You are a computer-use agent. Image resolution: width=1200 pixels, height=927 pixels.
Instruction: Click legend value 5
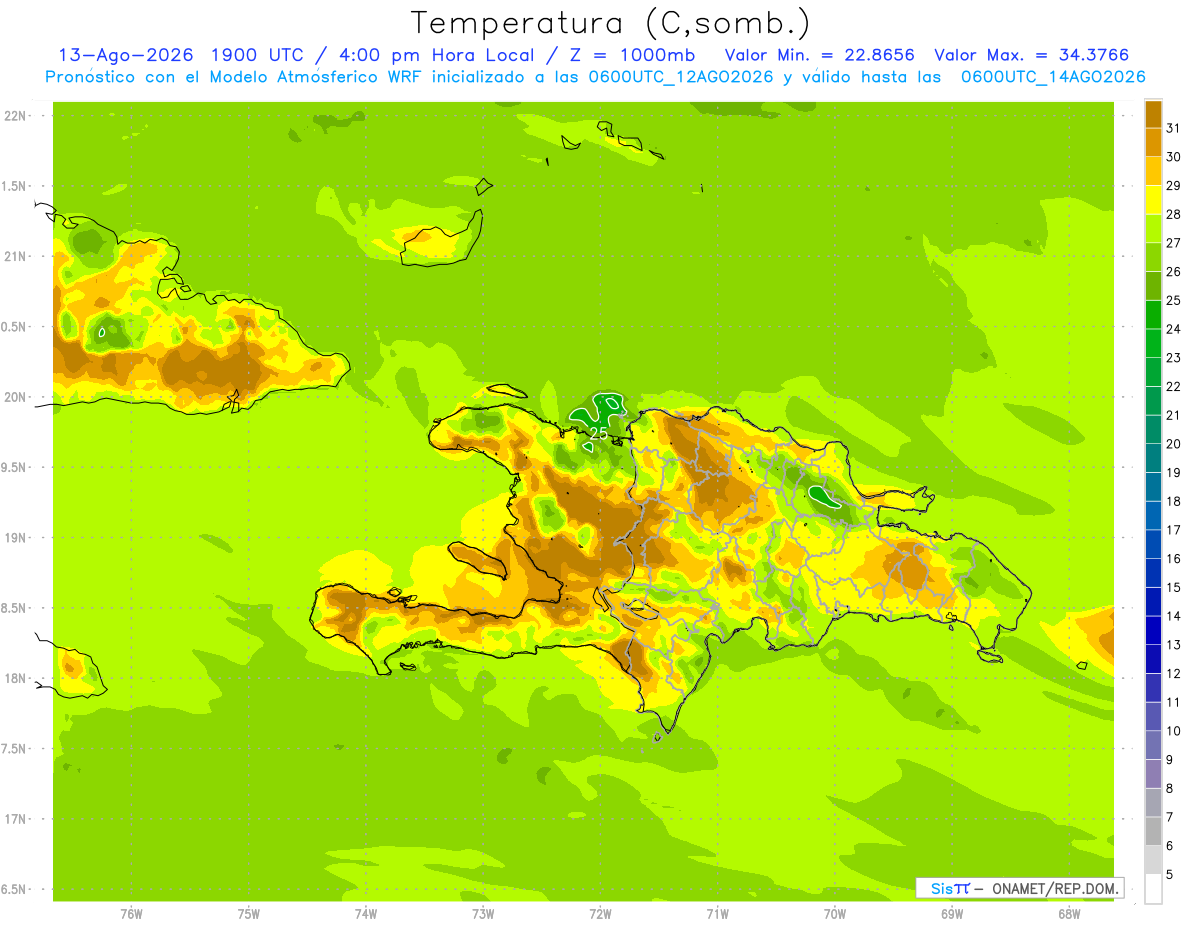(1170, 874)
